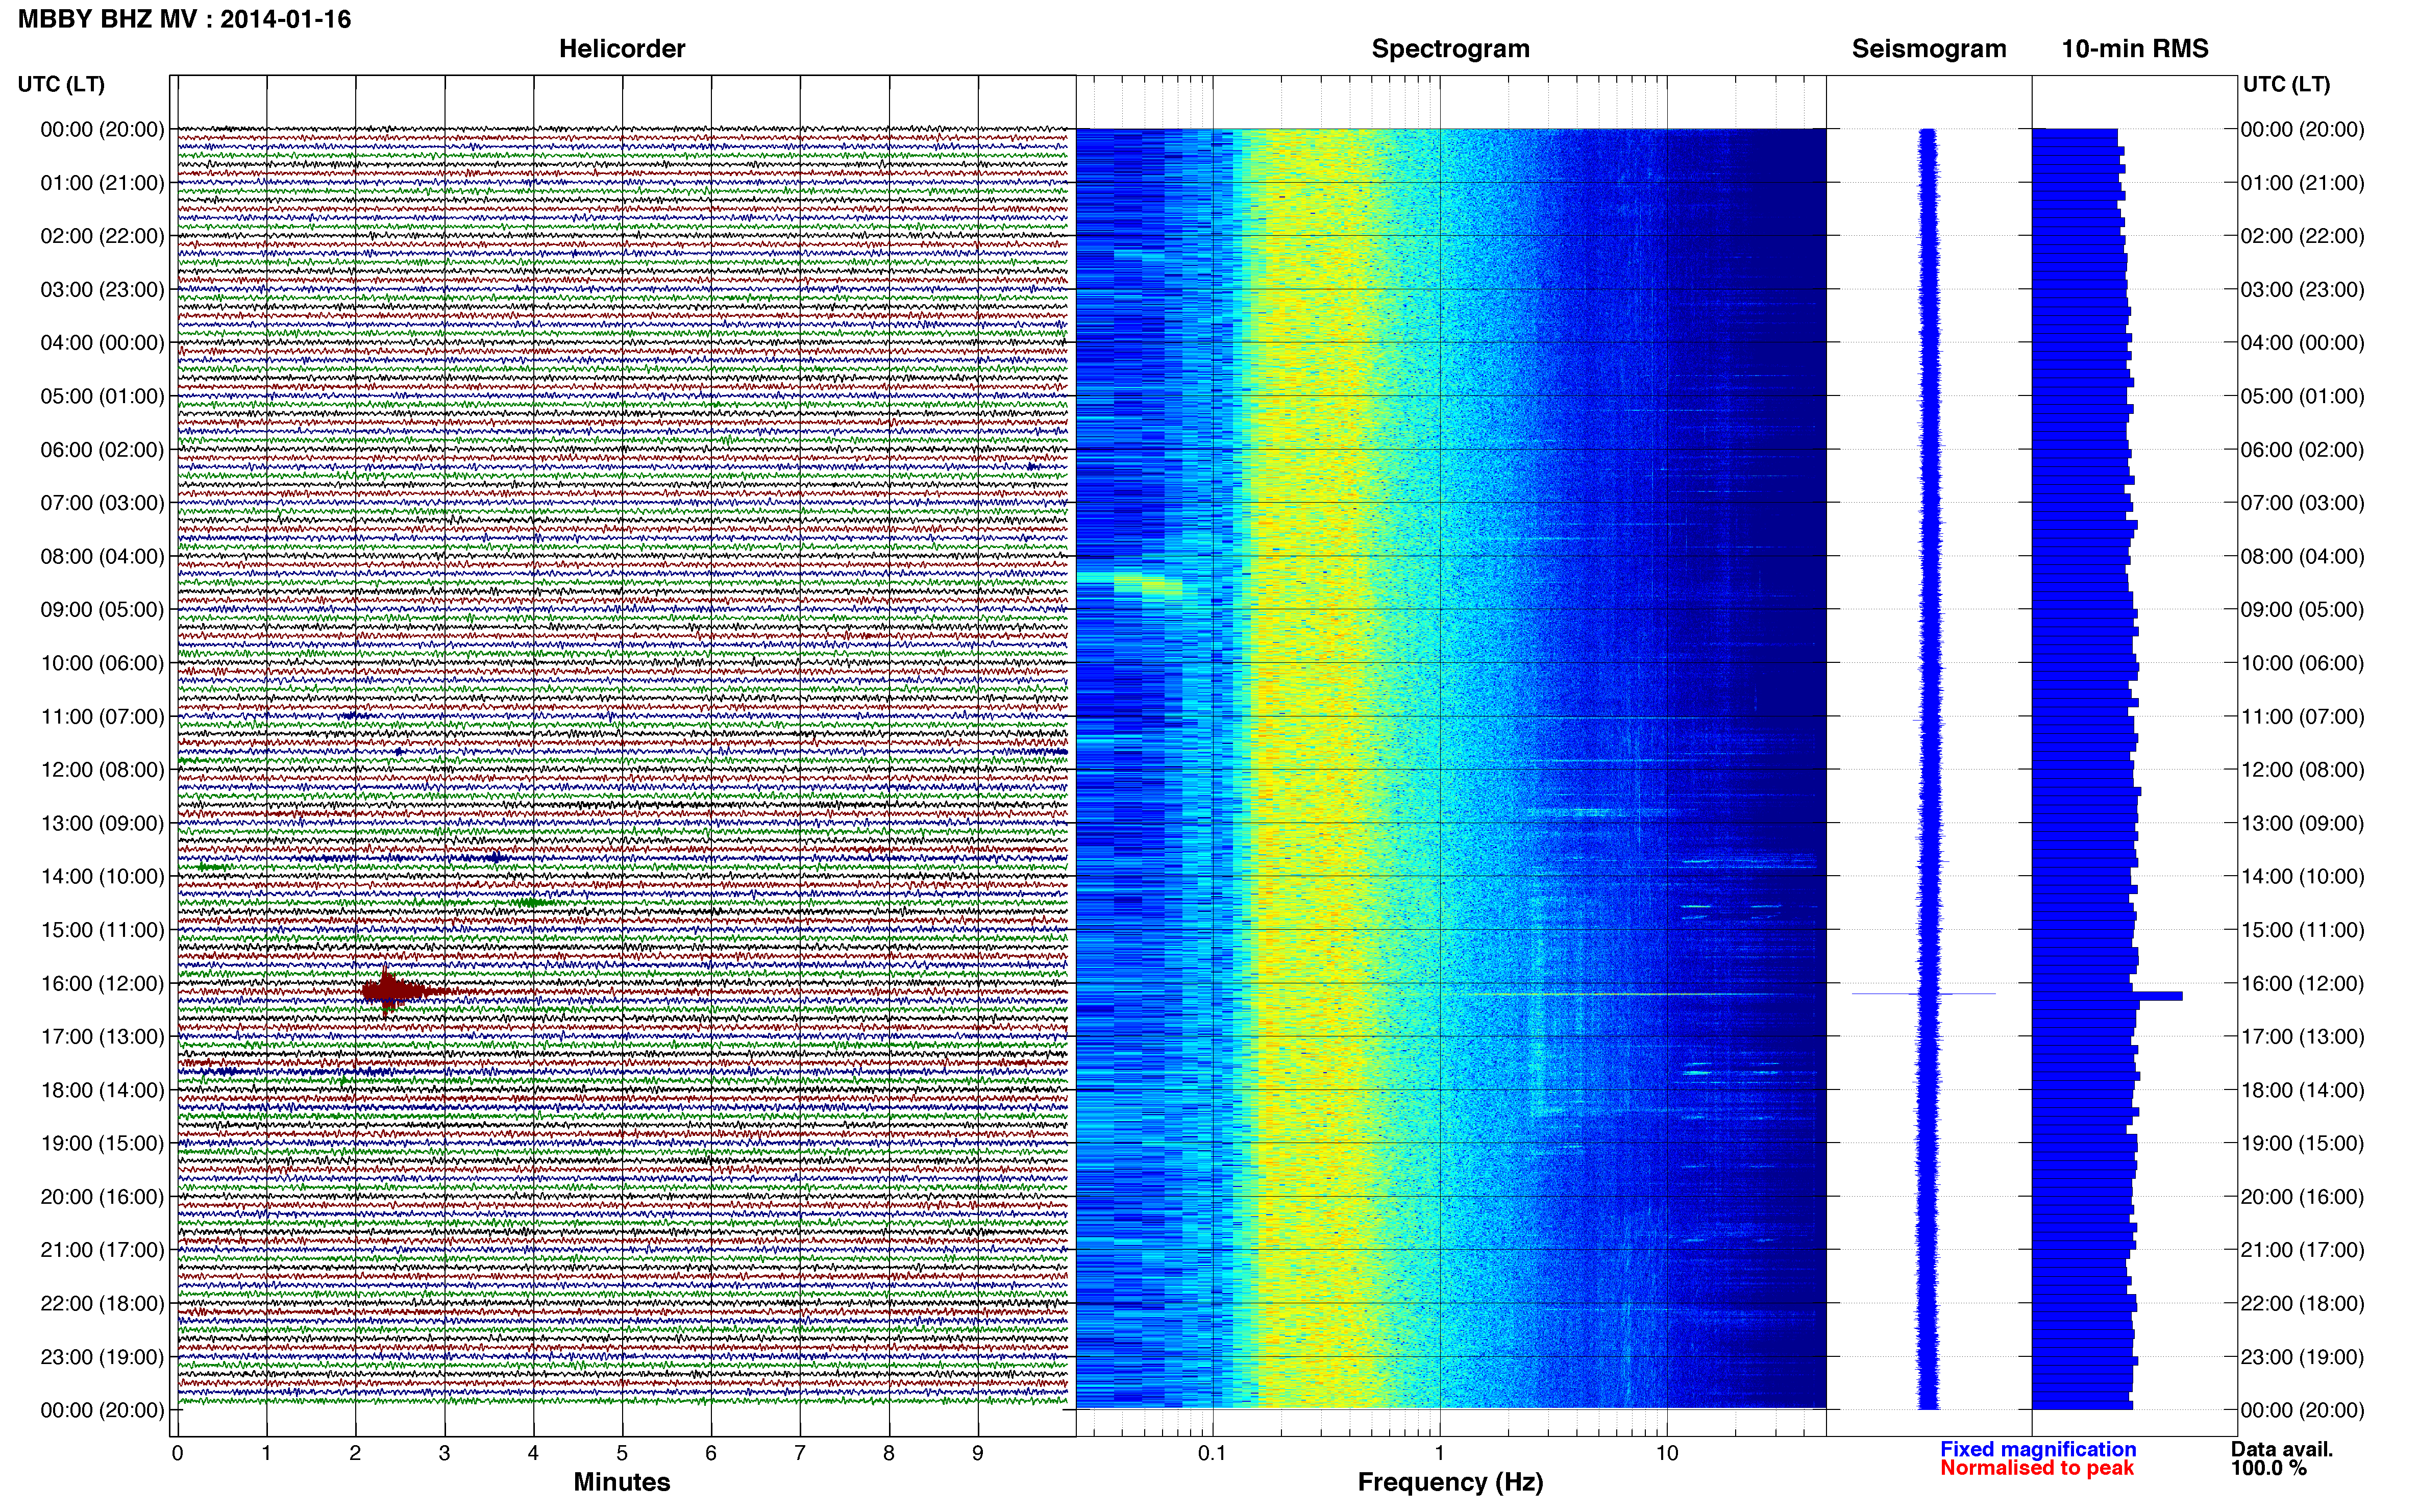The height and width of the screenshot is (1512, 2419).
Task: Click the 'Normalised to peak' legend text
Action: 2037,1468
